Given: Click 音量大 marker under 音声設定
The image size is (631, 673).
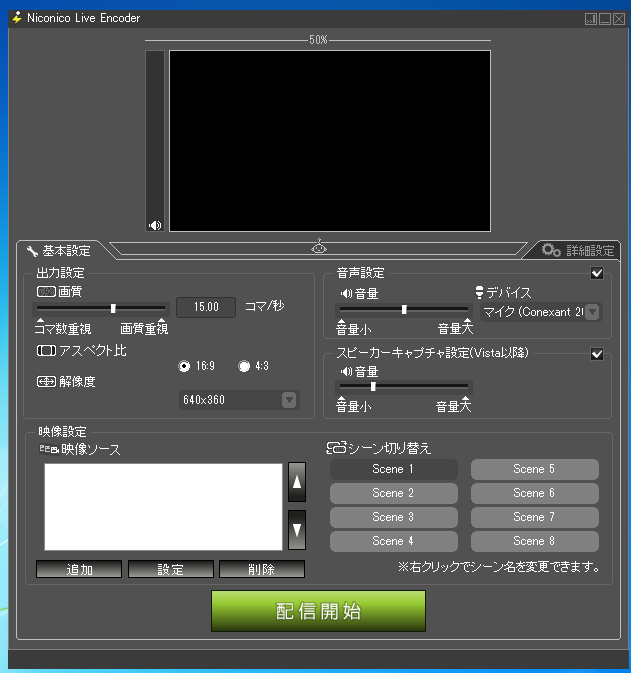Looking at the screenshot, I should pos(455,328).
